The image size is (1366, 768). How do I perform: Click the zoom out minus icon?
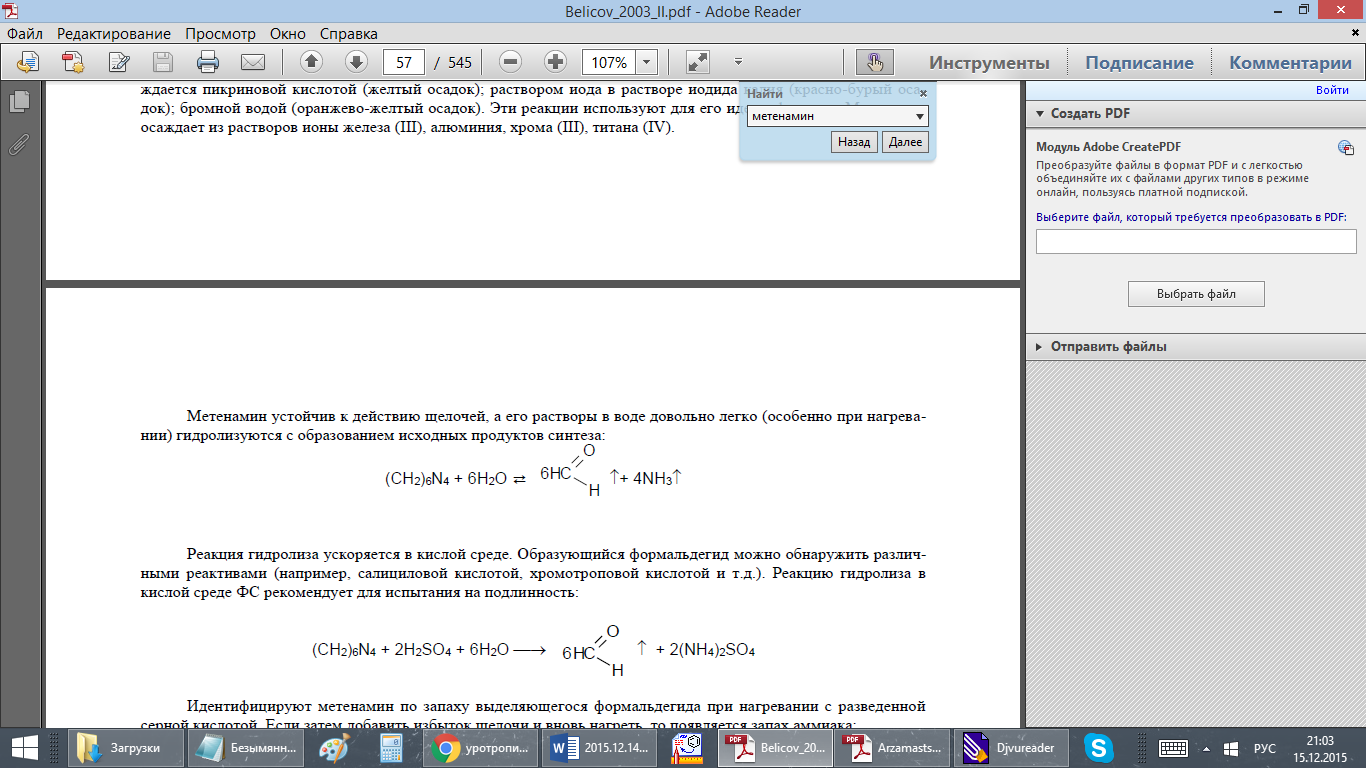pyautogui.click(x=511, y=62)
